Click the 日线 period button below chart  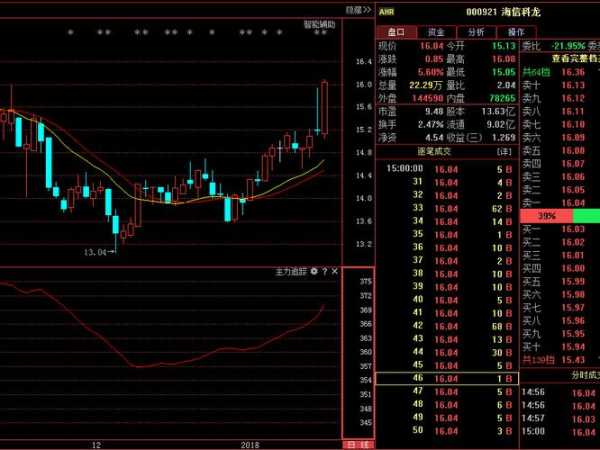(352, 443)
